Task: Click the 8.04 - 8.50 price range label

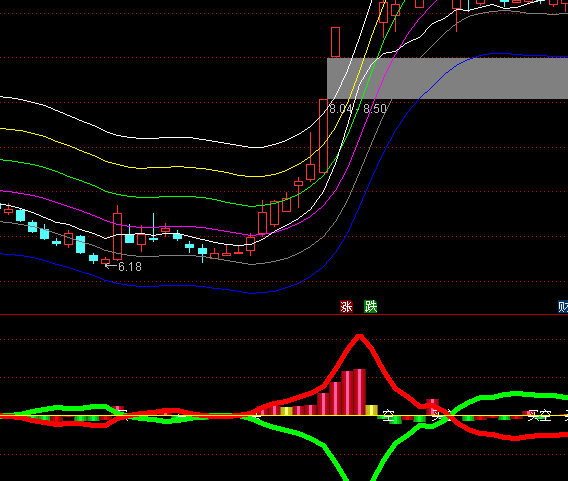Action: pos(358,109)
